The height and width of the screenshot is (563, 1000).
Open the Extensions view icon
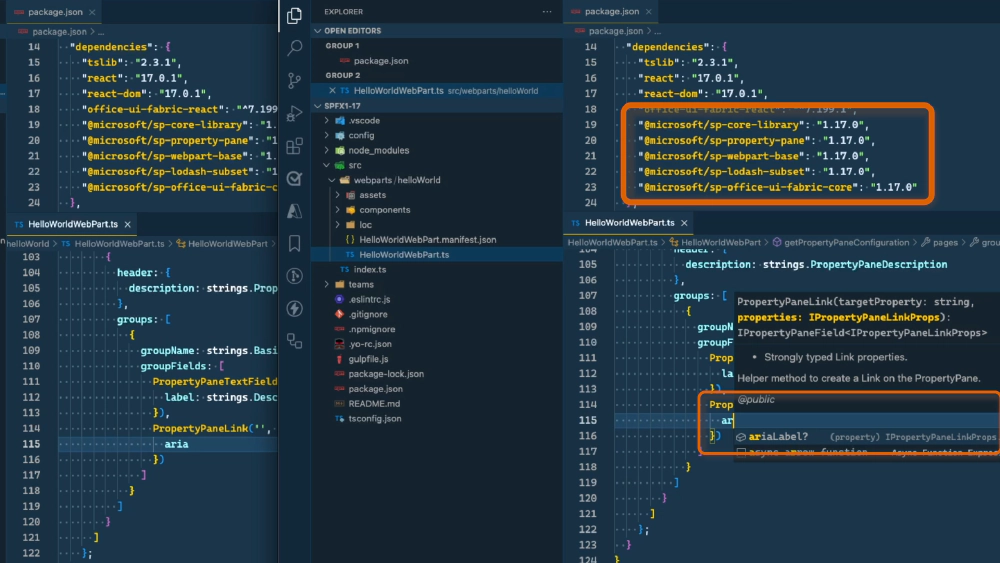(x=294, y=146)
